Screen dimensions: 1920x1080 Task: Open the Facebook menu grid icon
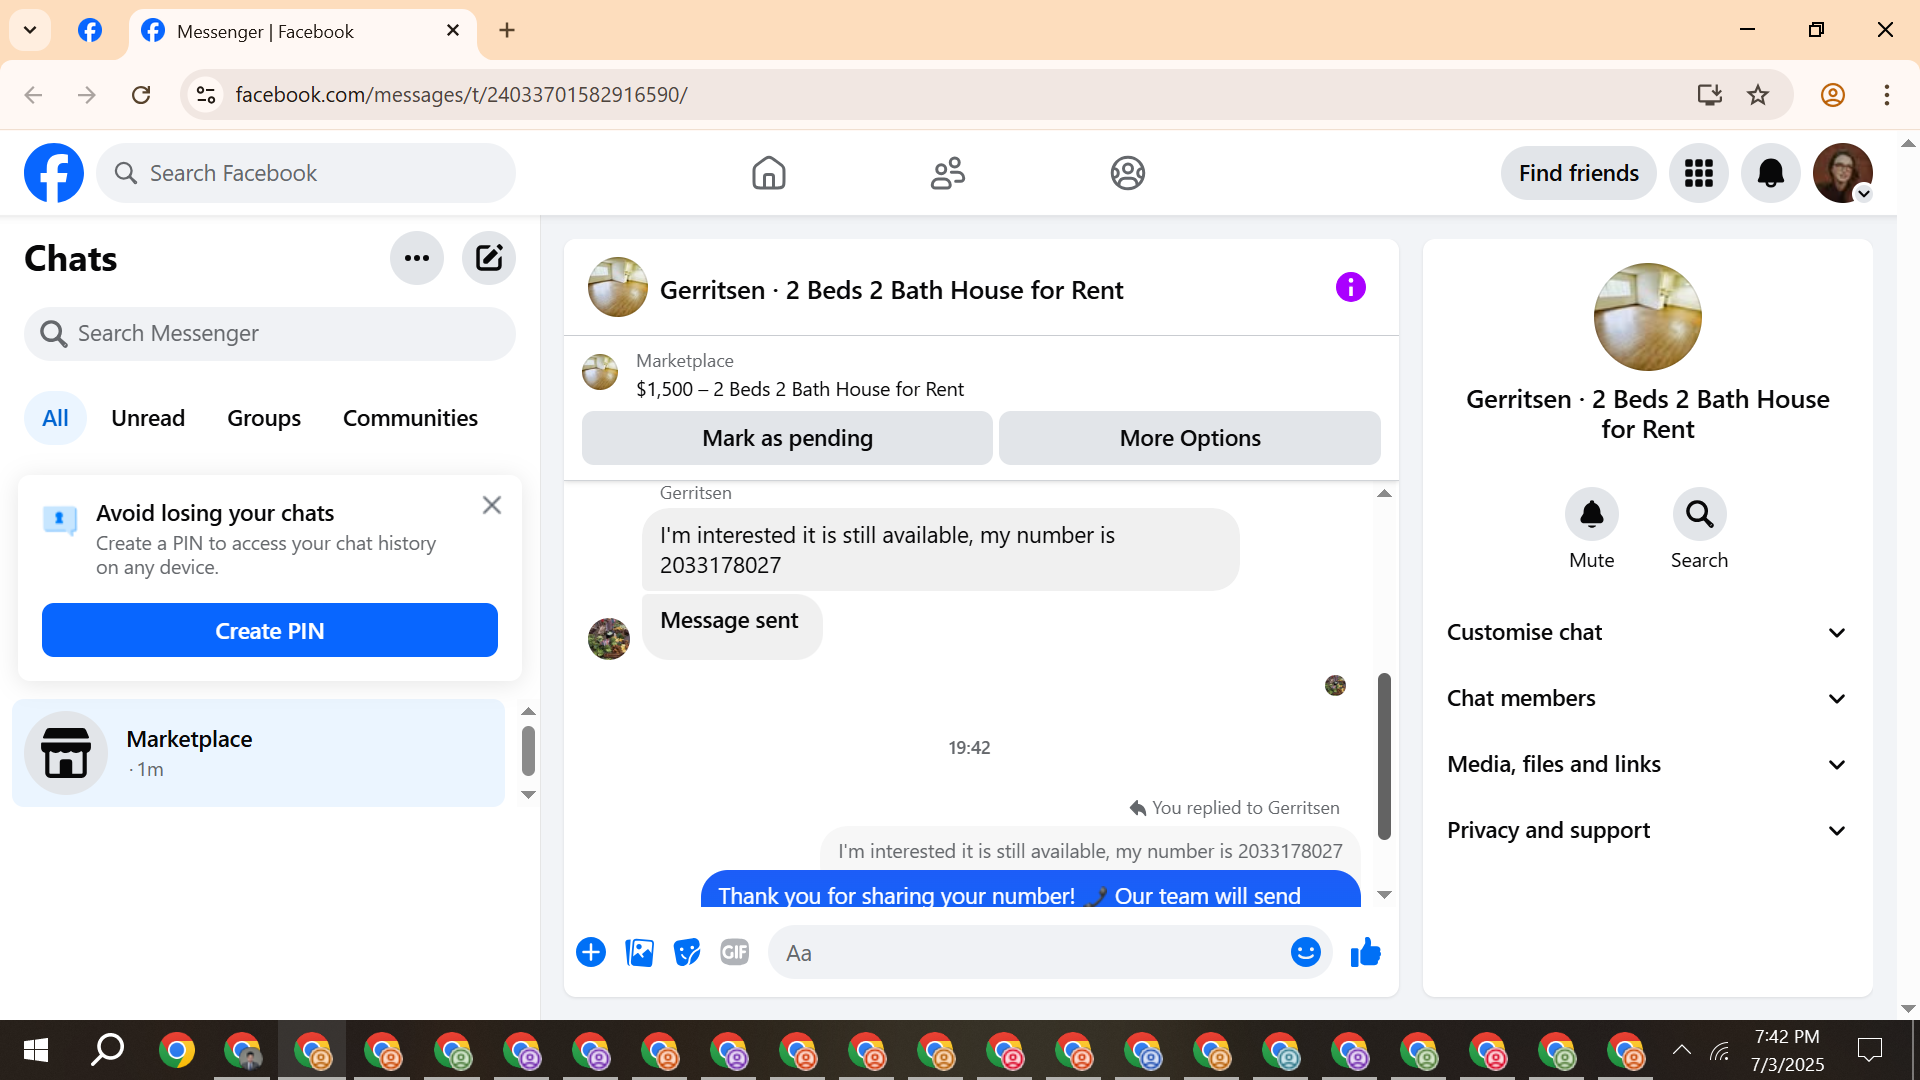tap(1698, 173)
